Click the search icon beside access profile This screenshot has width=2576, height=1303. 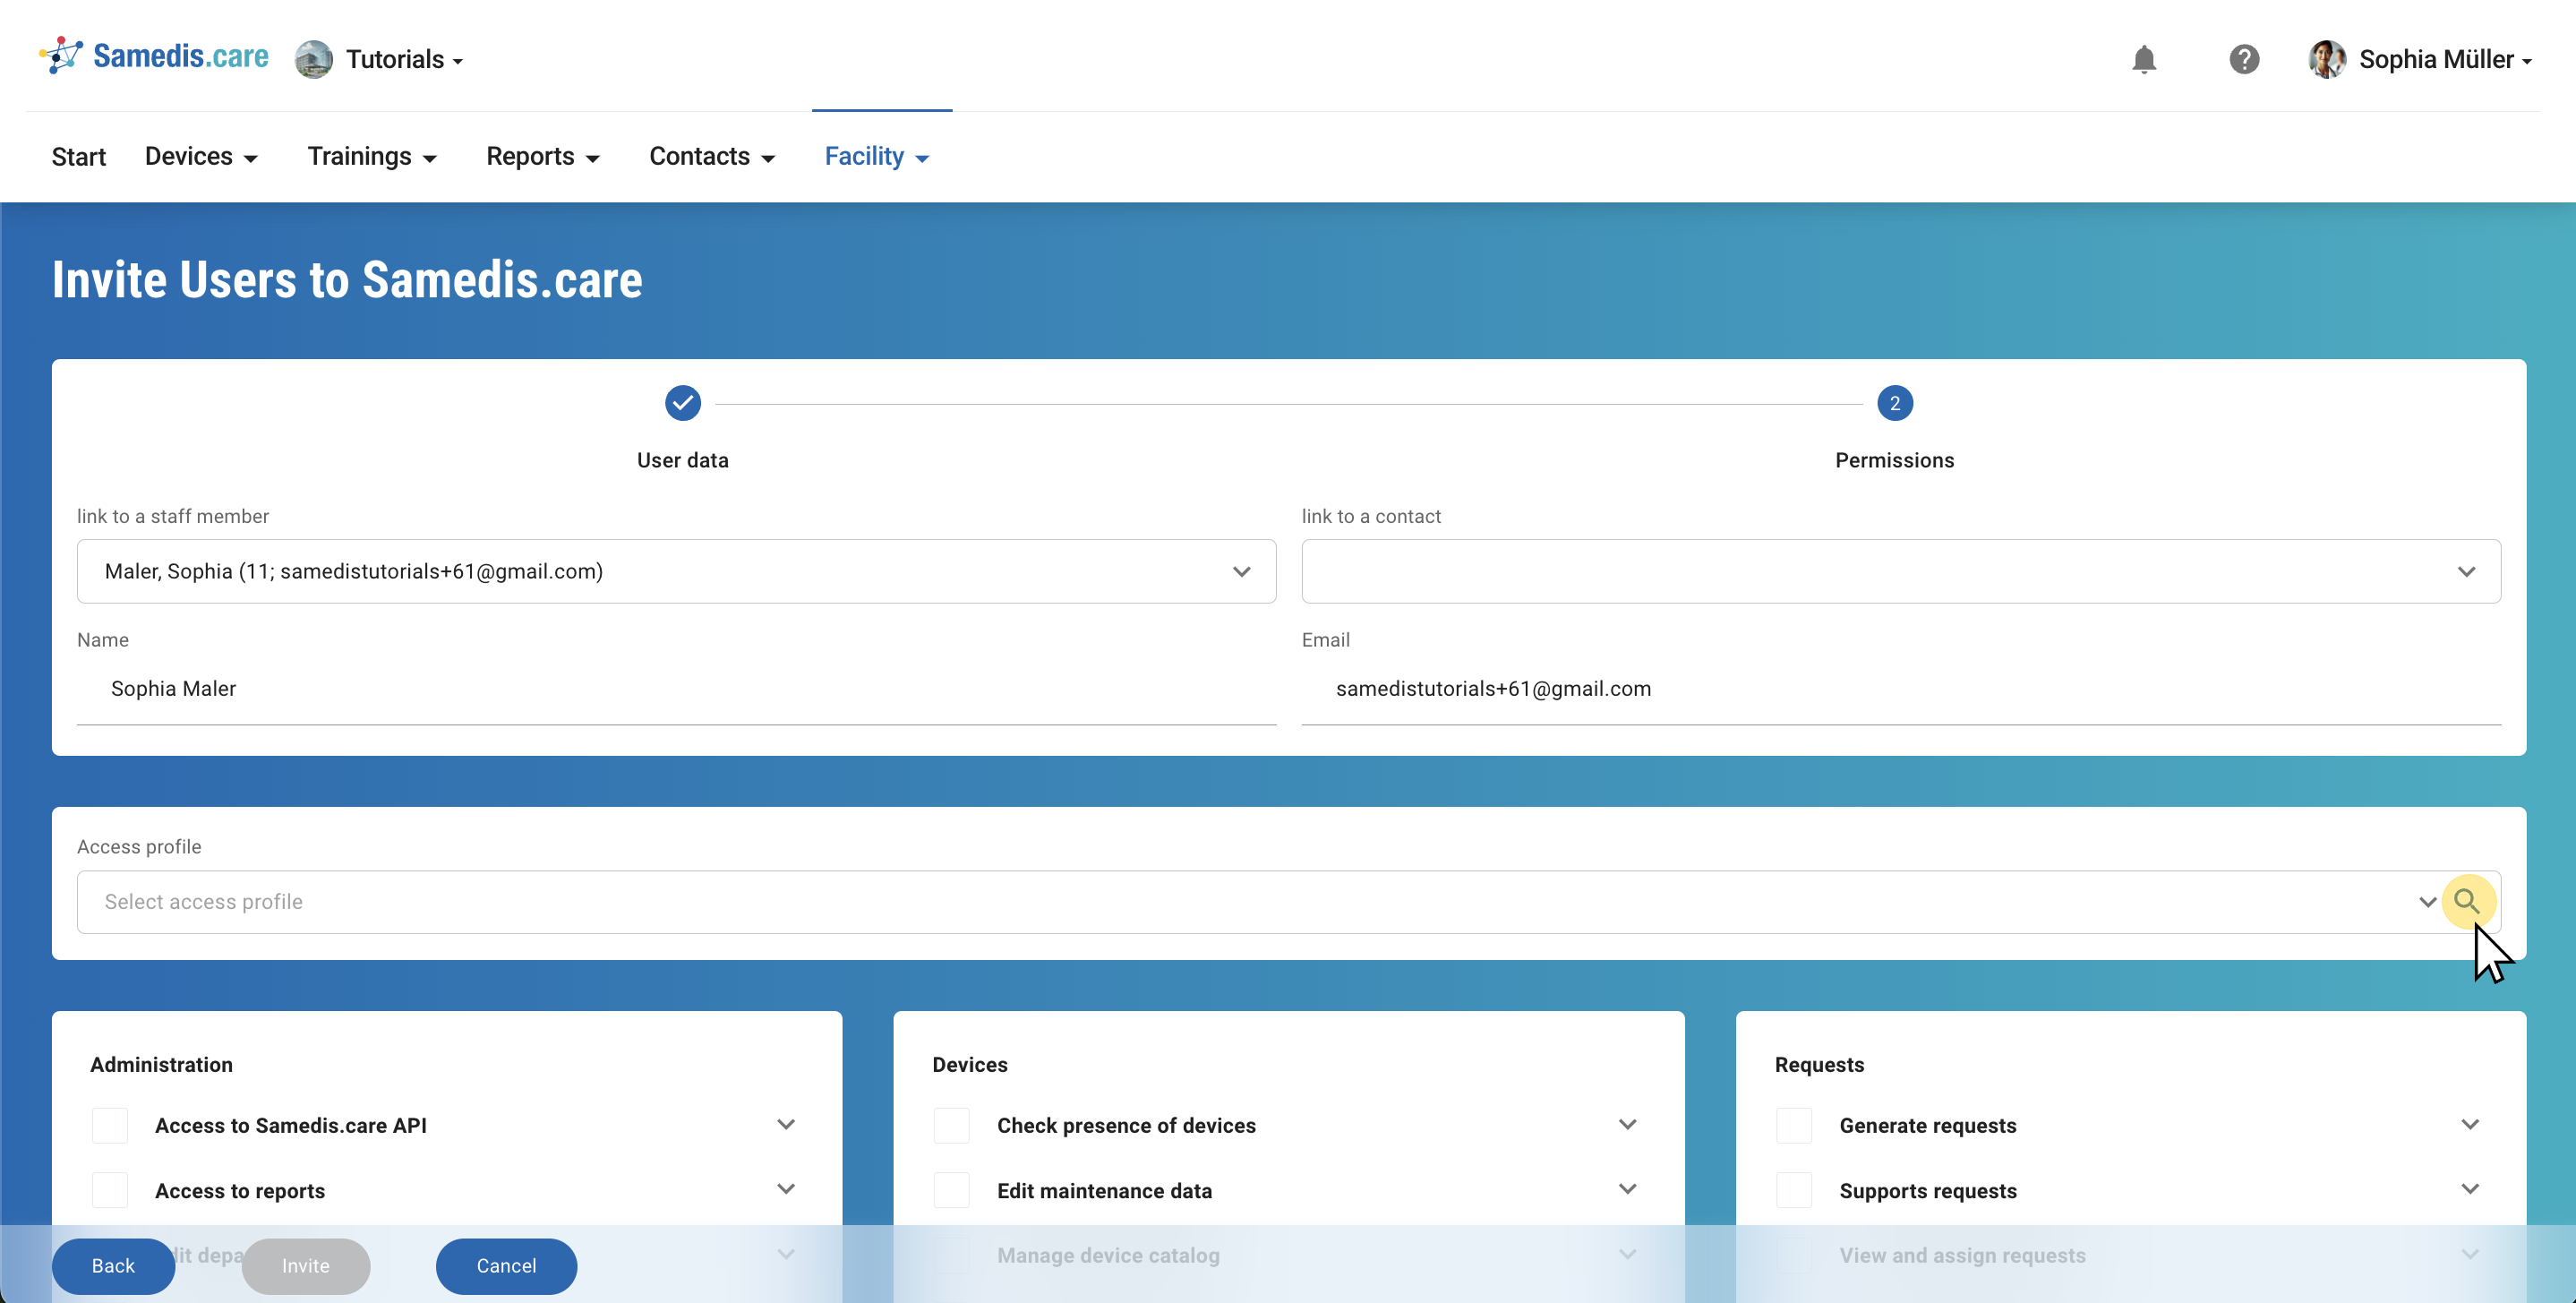2466,901
